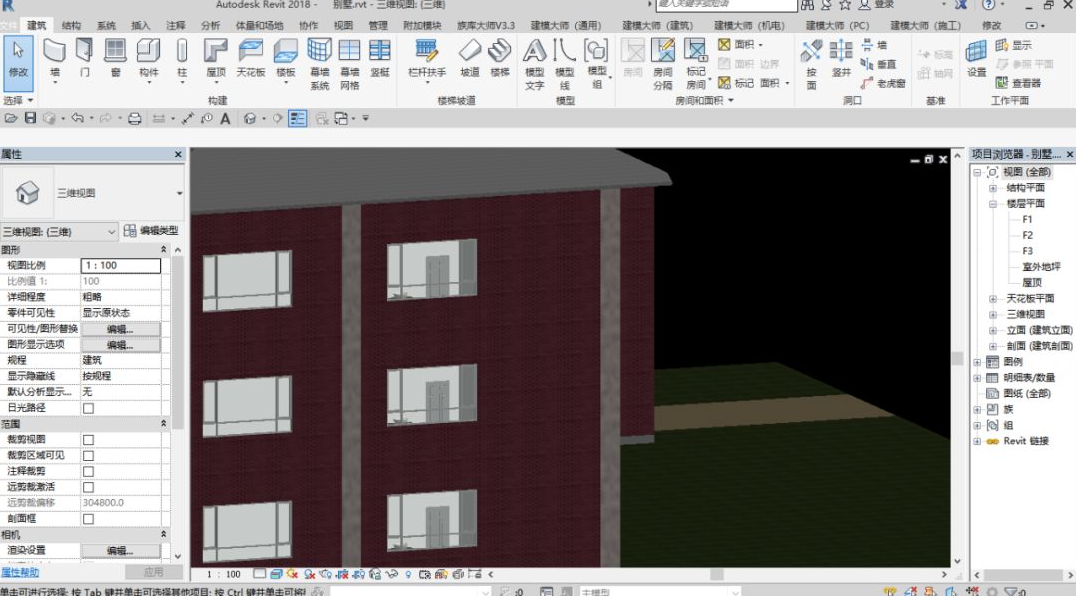
Task: Select the 墙 (Wall) tool in ribbon
Action: tap(55, 59)
